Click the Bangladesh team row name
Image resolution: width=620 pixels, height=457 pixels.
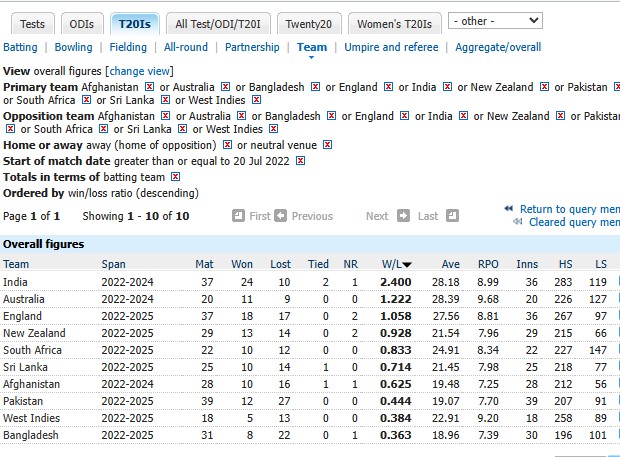click(x=31, y=435)
